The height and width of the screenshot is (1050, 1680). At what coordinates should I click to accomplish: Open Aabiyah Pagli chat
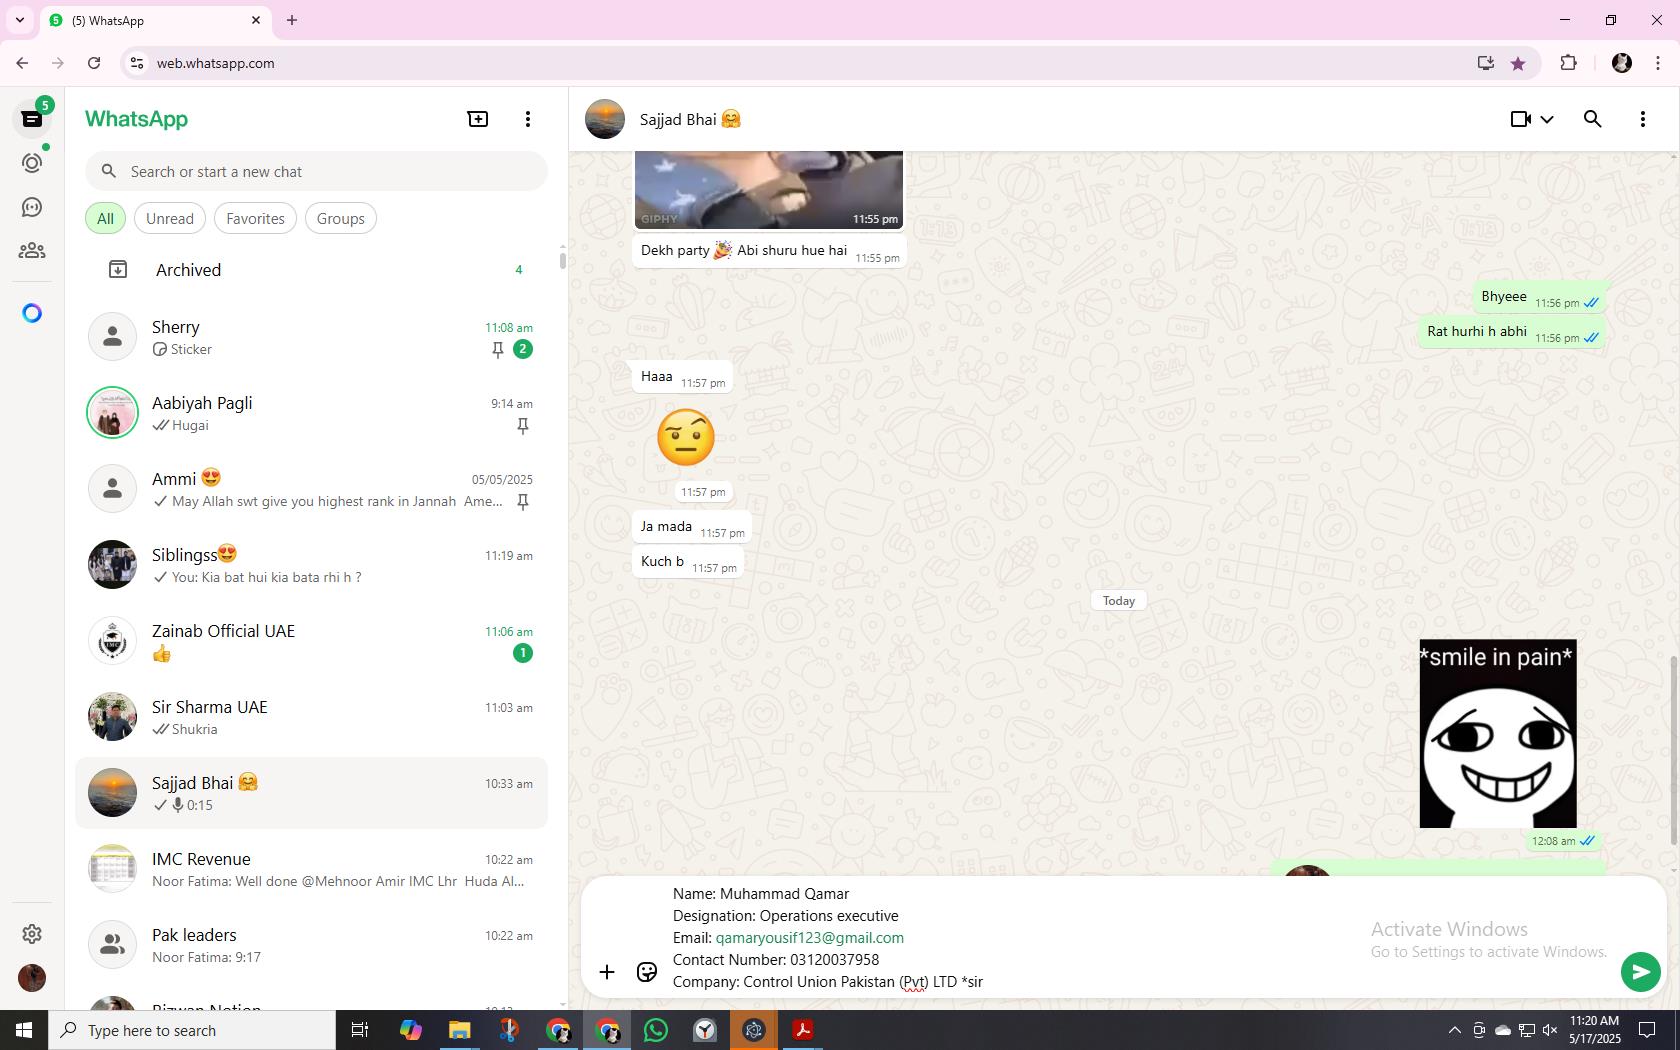(x=312, y=413)
